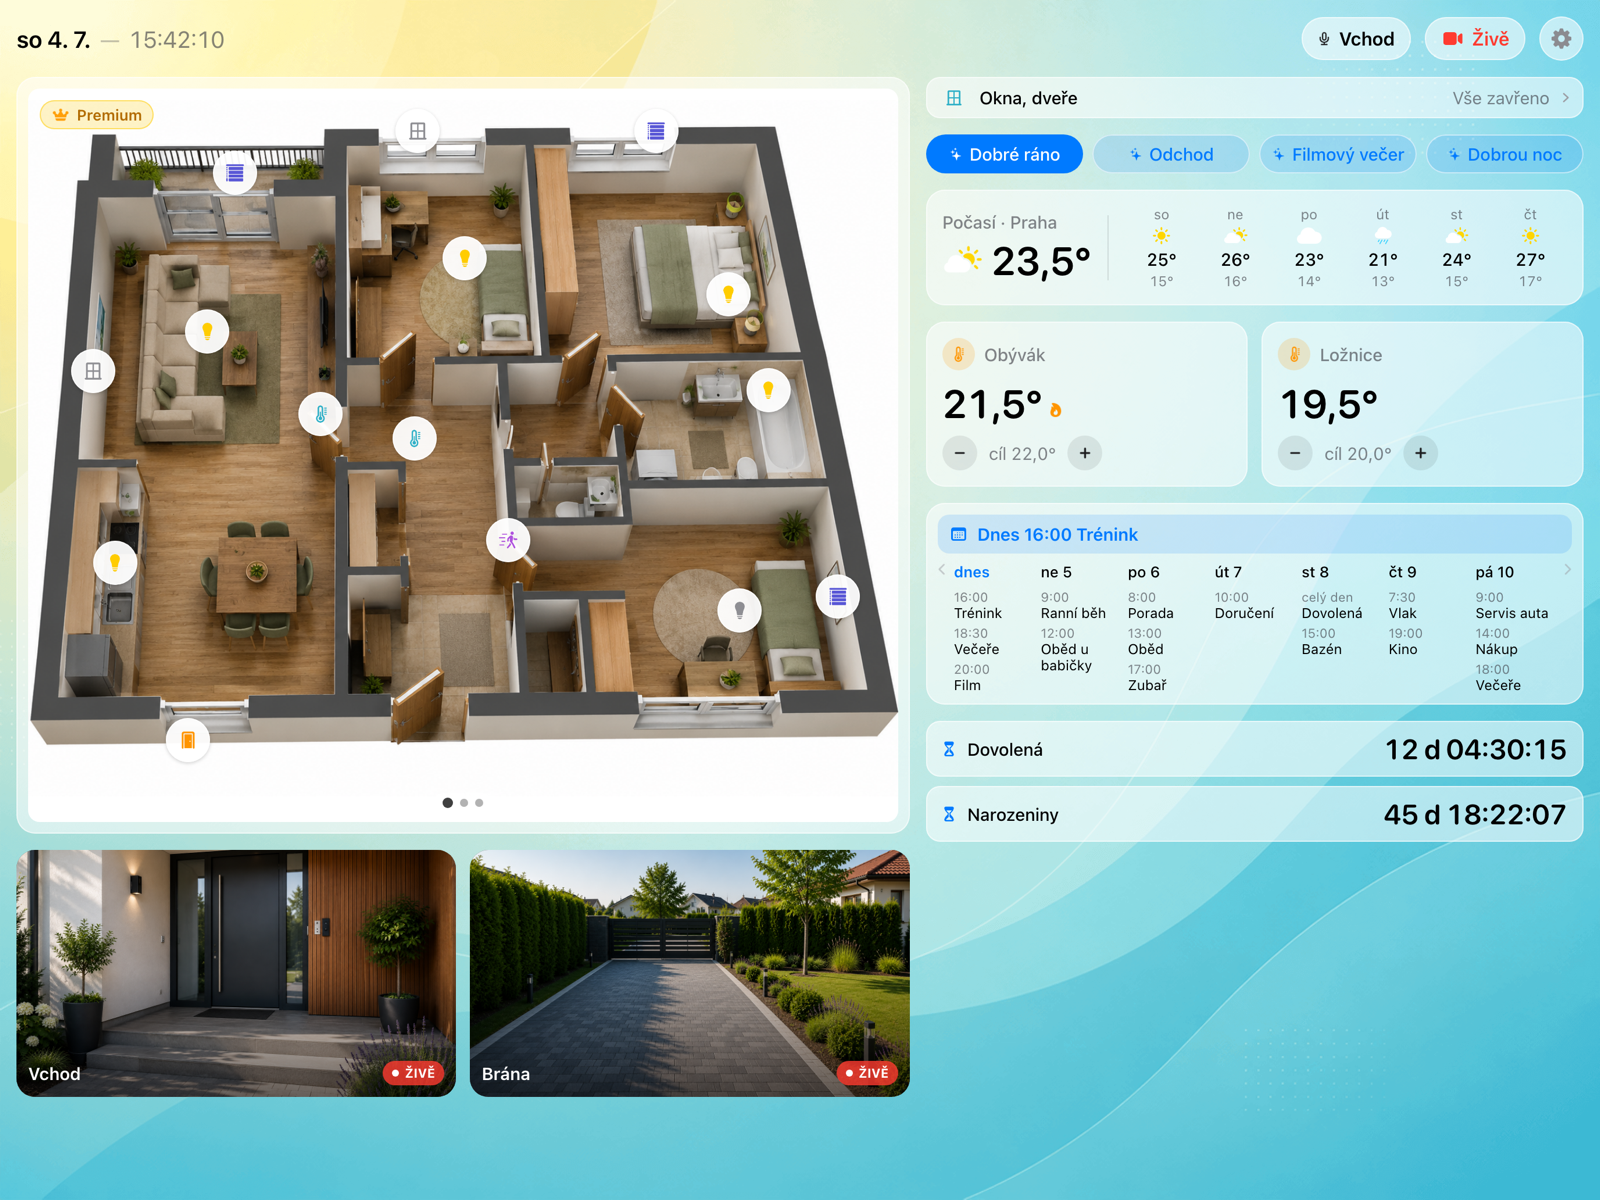
Task: Toggle the kitchen light bulb
Action: (x=115, y=562)
